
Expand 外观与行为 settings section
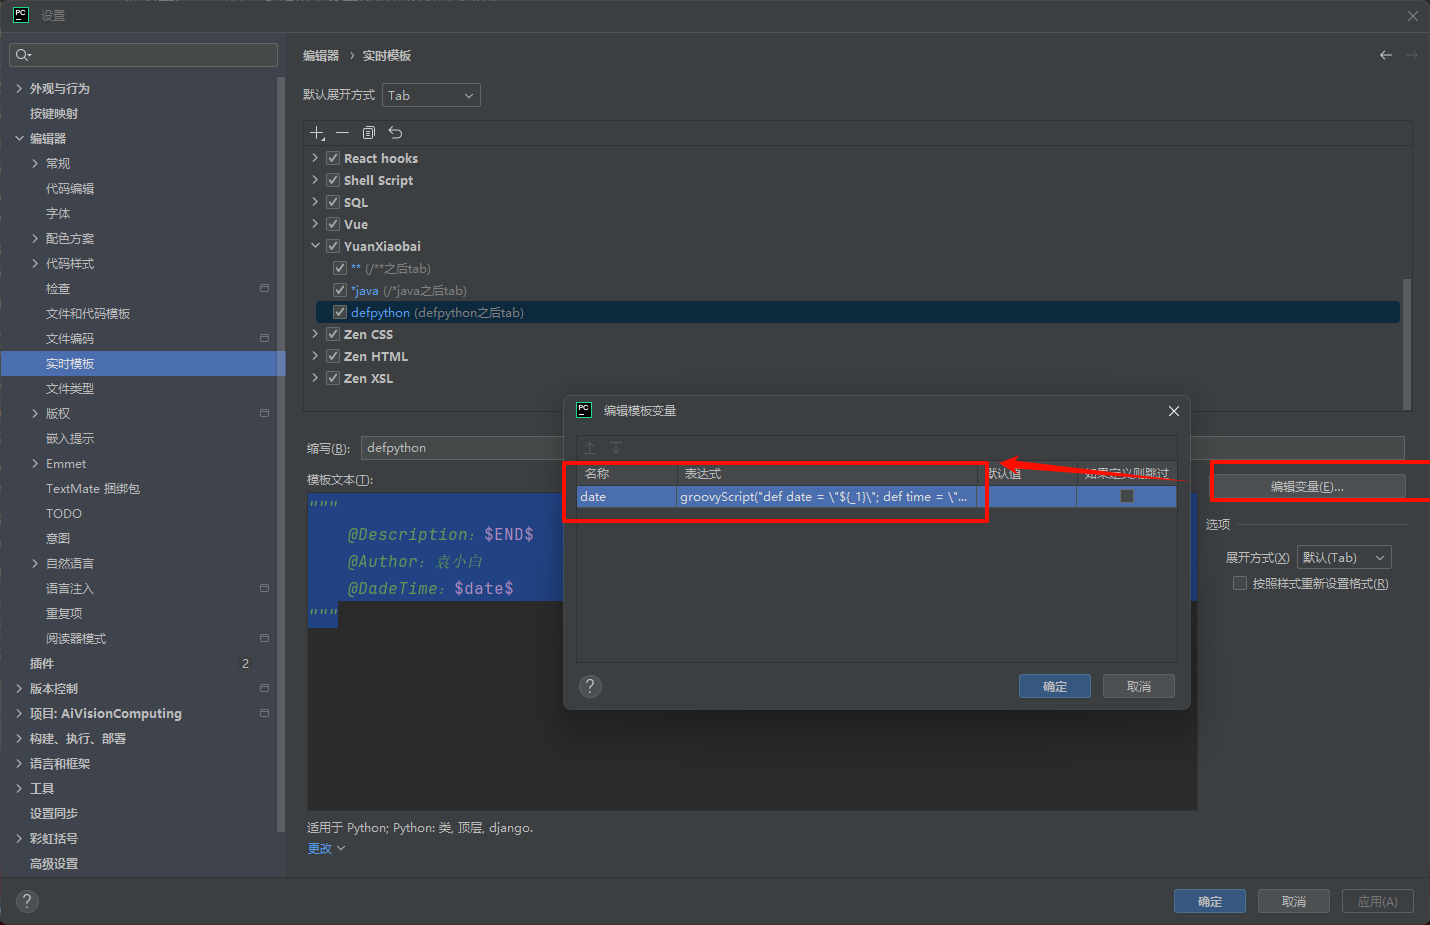click(x=19, y=88)
